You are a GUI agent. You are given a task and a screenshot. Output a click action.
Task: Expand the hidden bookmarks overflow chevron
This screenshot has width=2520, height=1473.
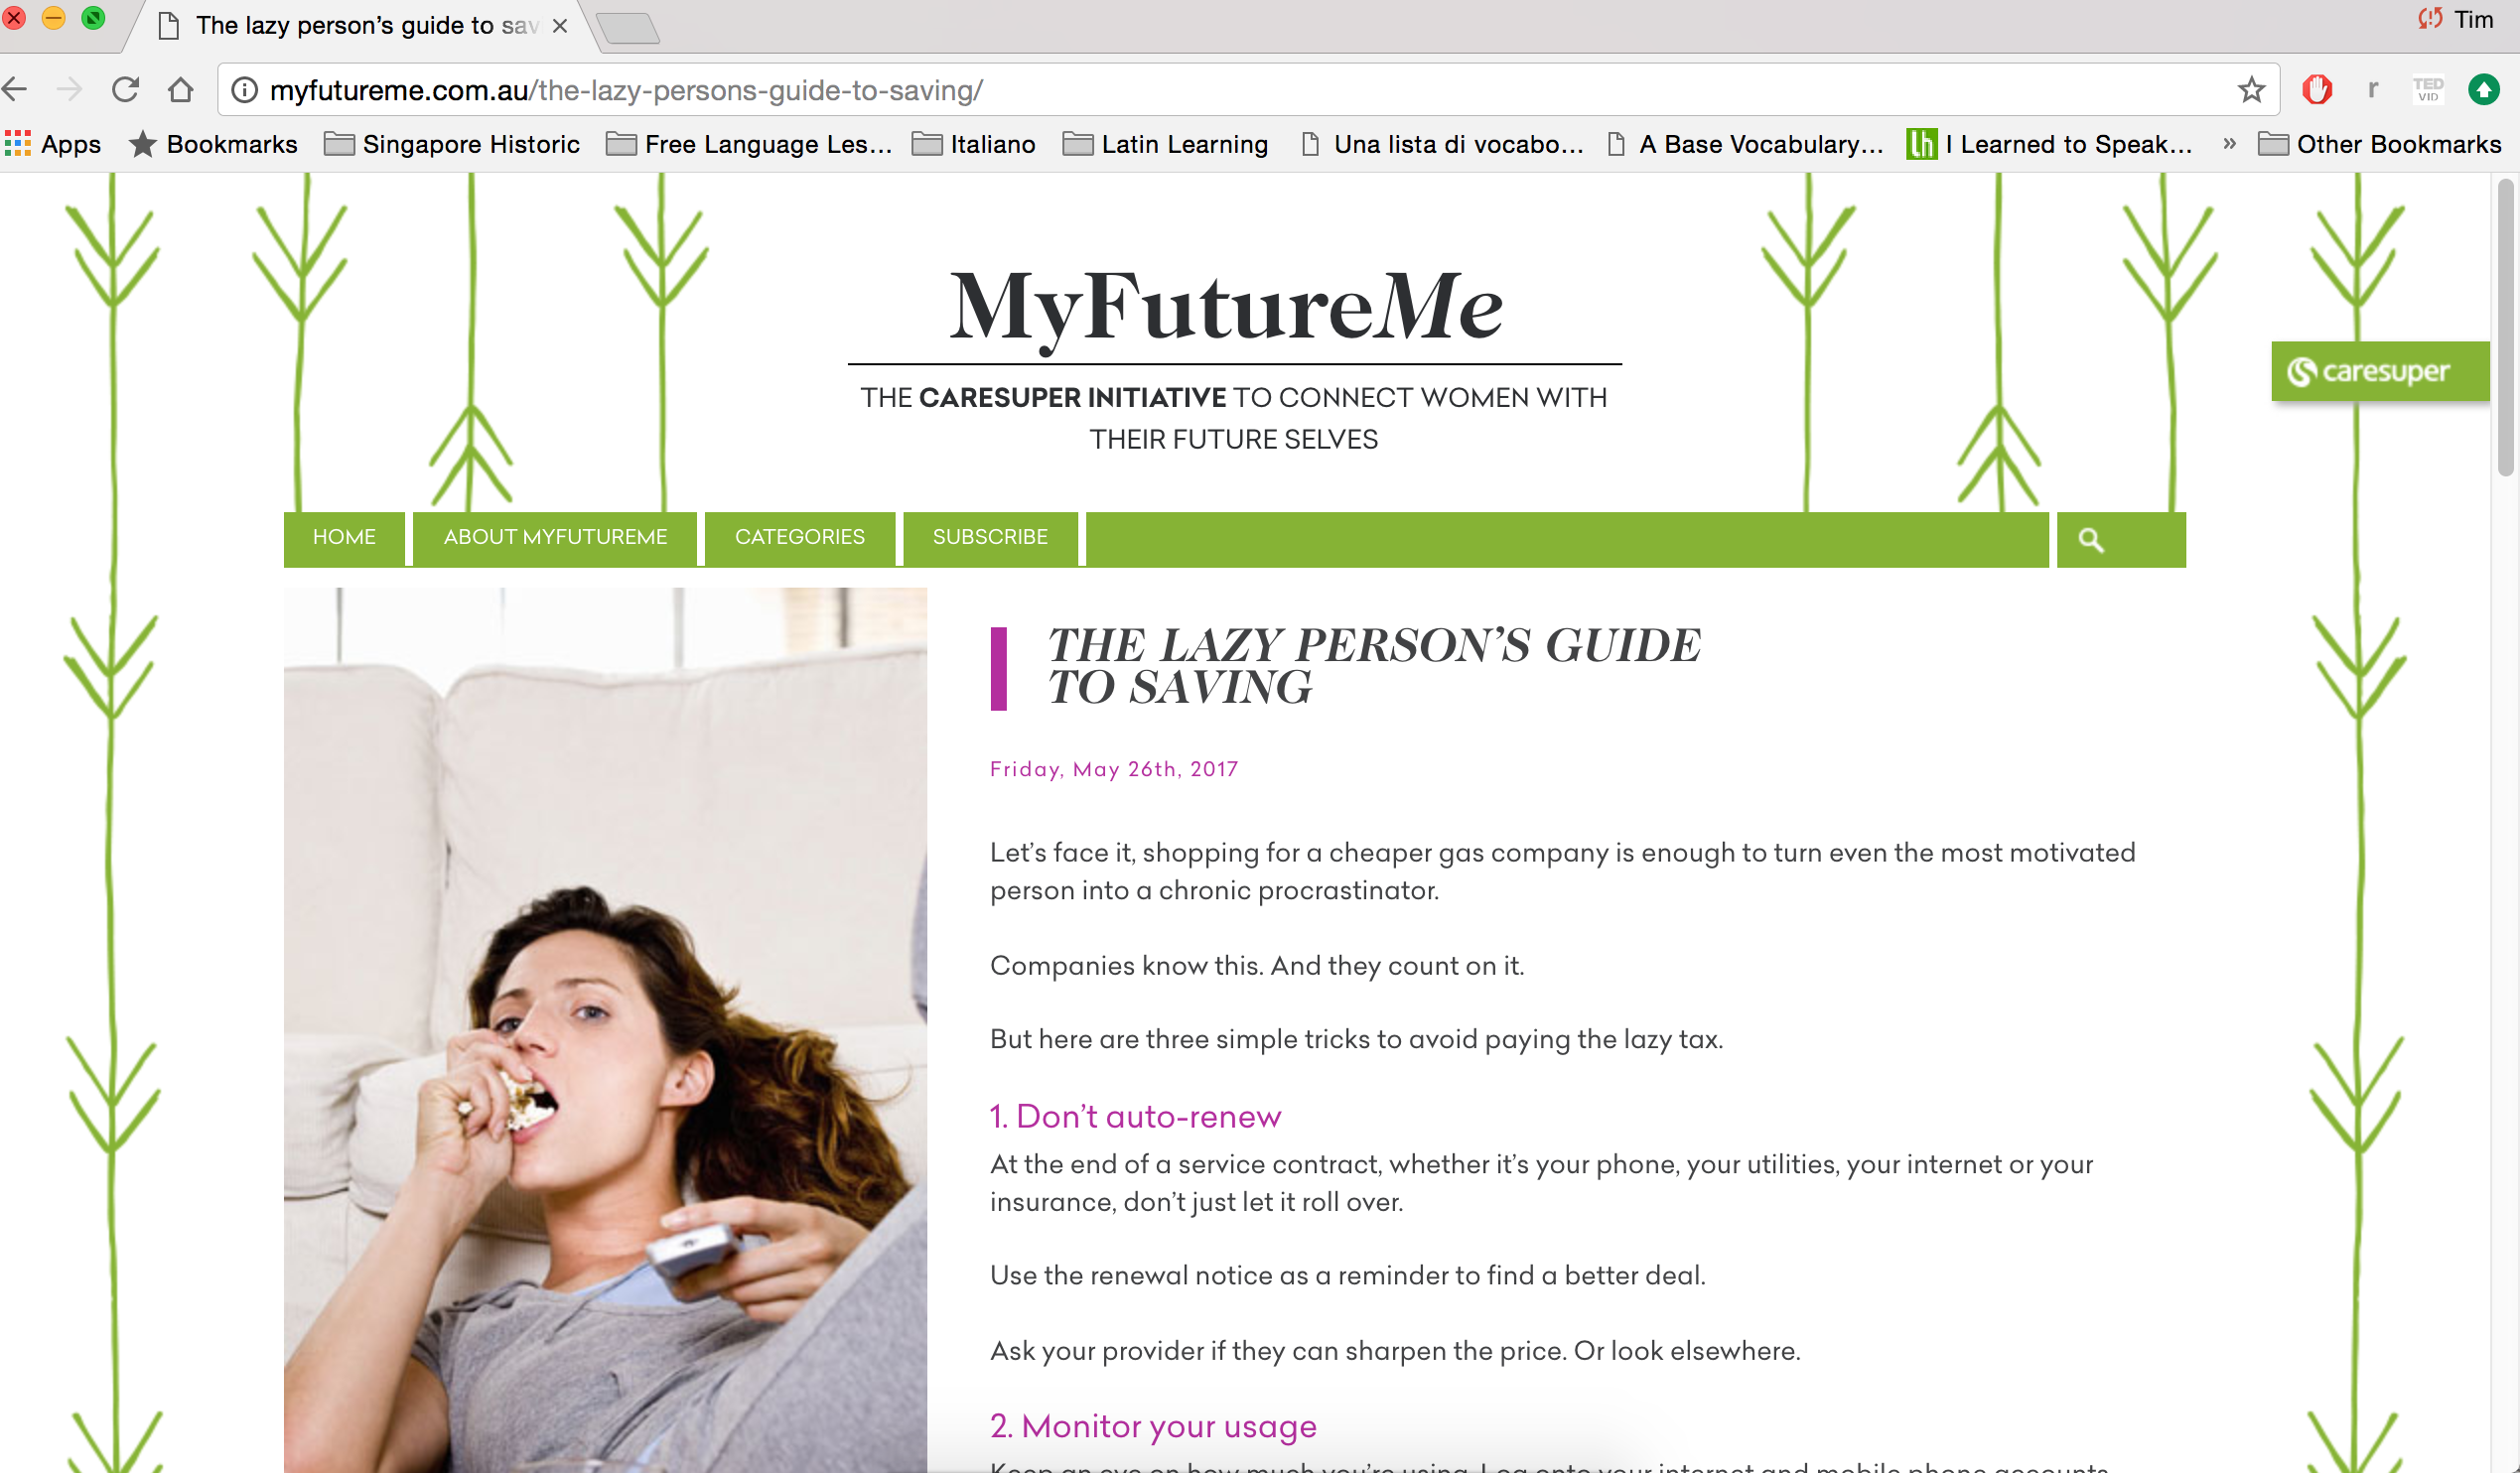pos(2229,144)
